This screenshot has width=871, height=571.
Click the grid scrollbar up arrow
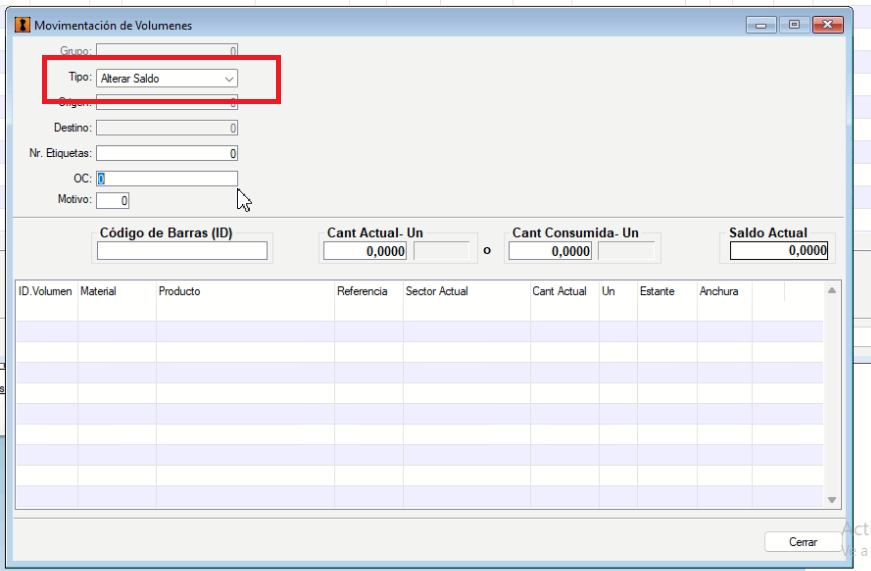point(832,290)
